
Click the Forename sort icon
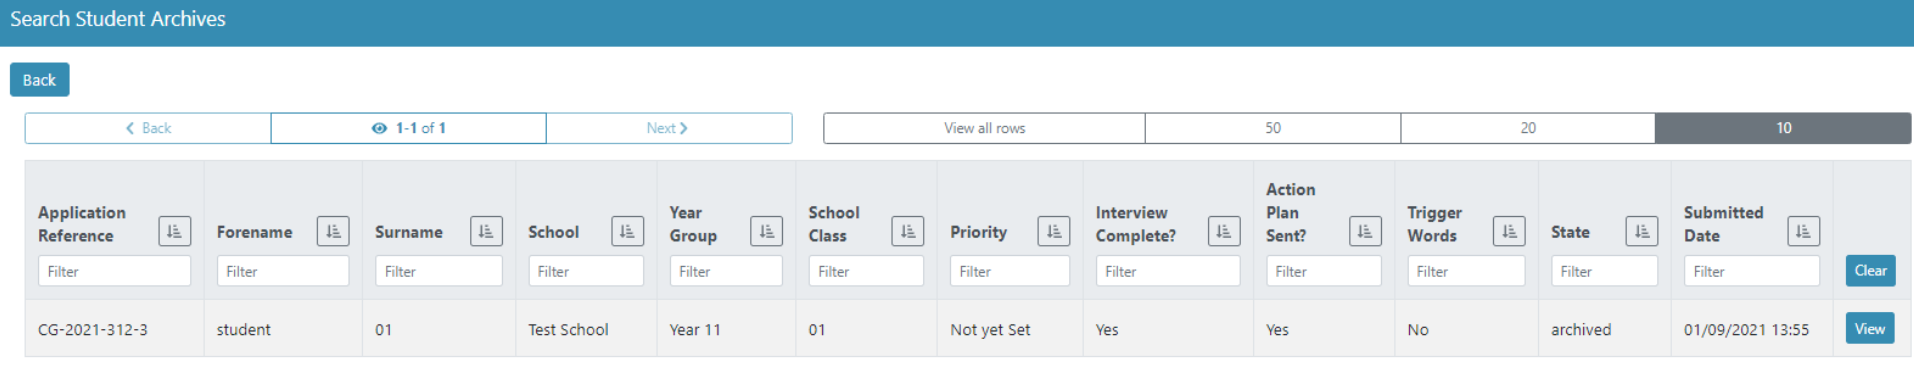[333, 231]
